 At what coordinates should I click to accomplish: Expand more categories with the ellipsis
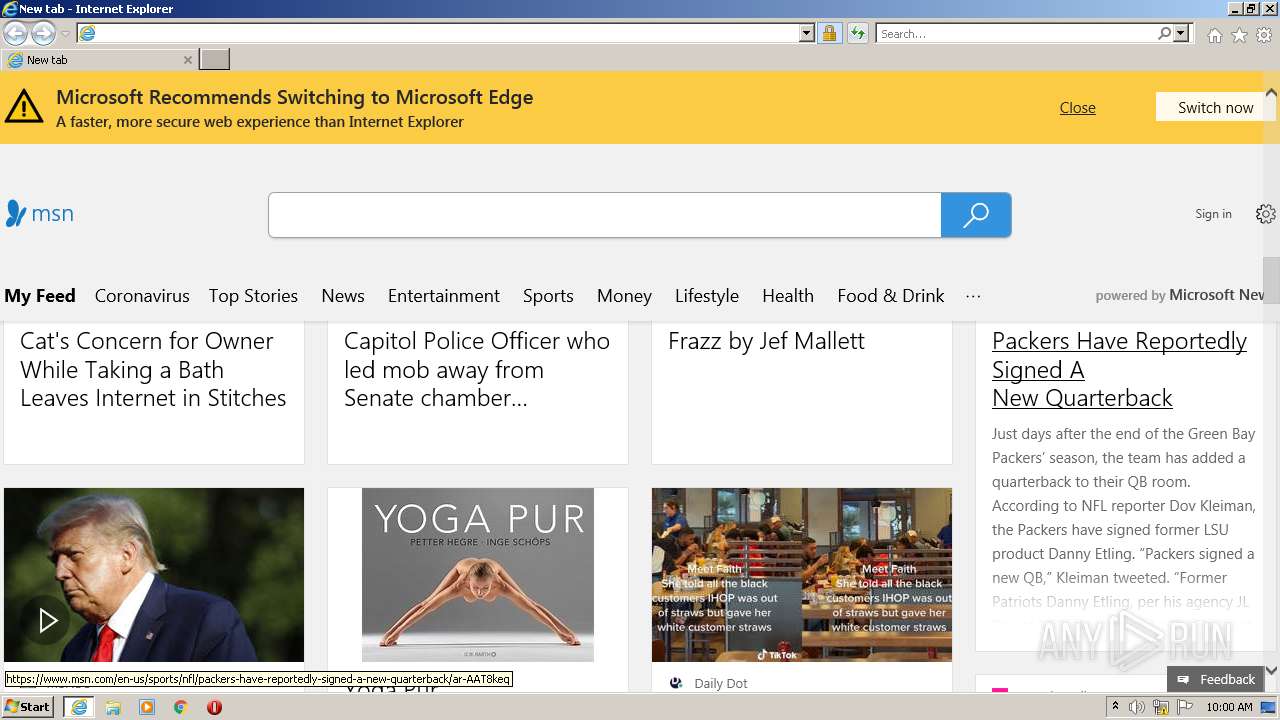[973, 296]
